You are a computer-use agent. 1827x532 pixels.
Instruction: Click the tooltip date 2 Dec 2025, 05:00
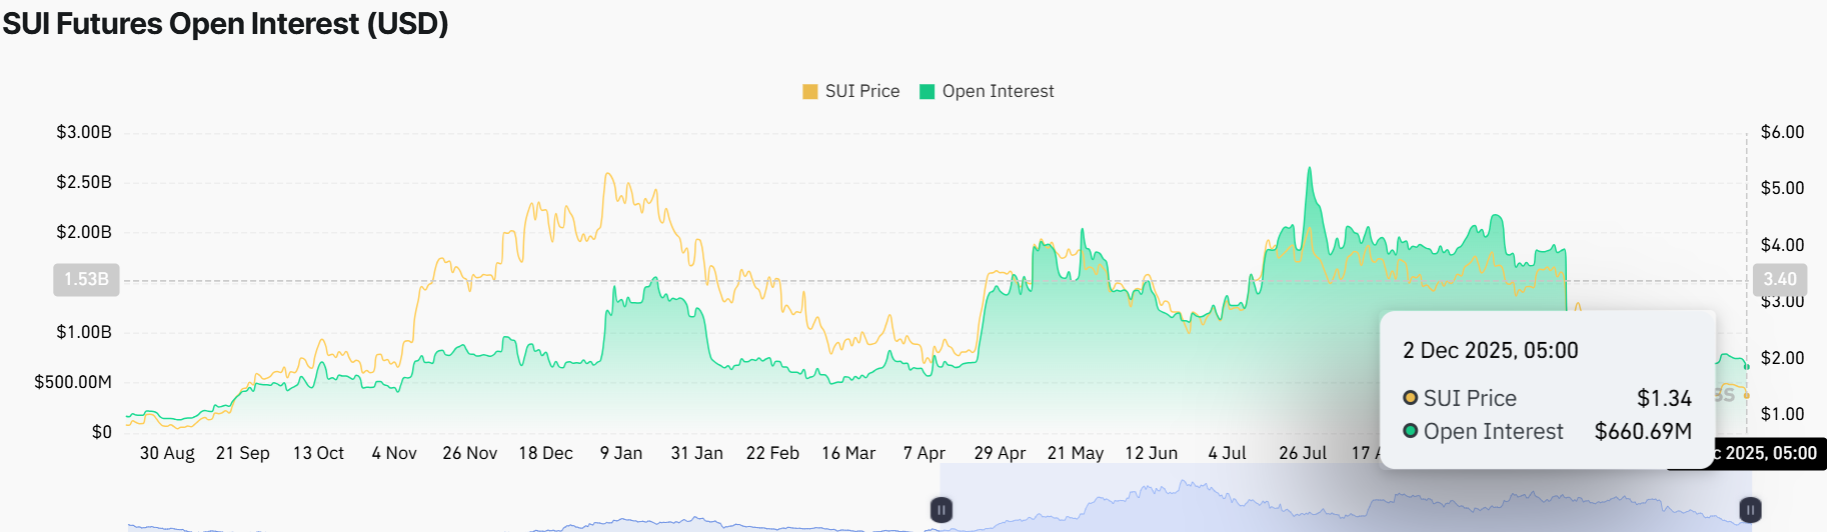click(x=1490, y=351)
